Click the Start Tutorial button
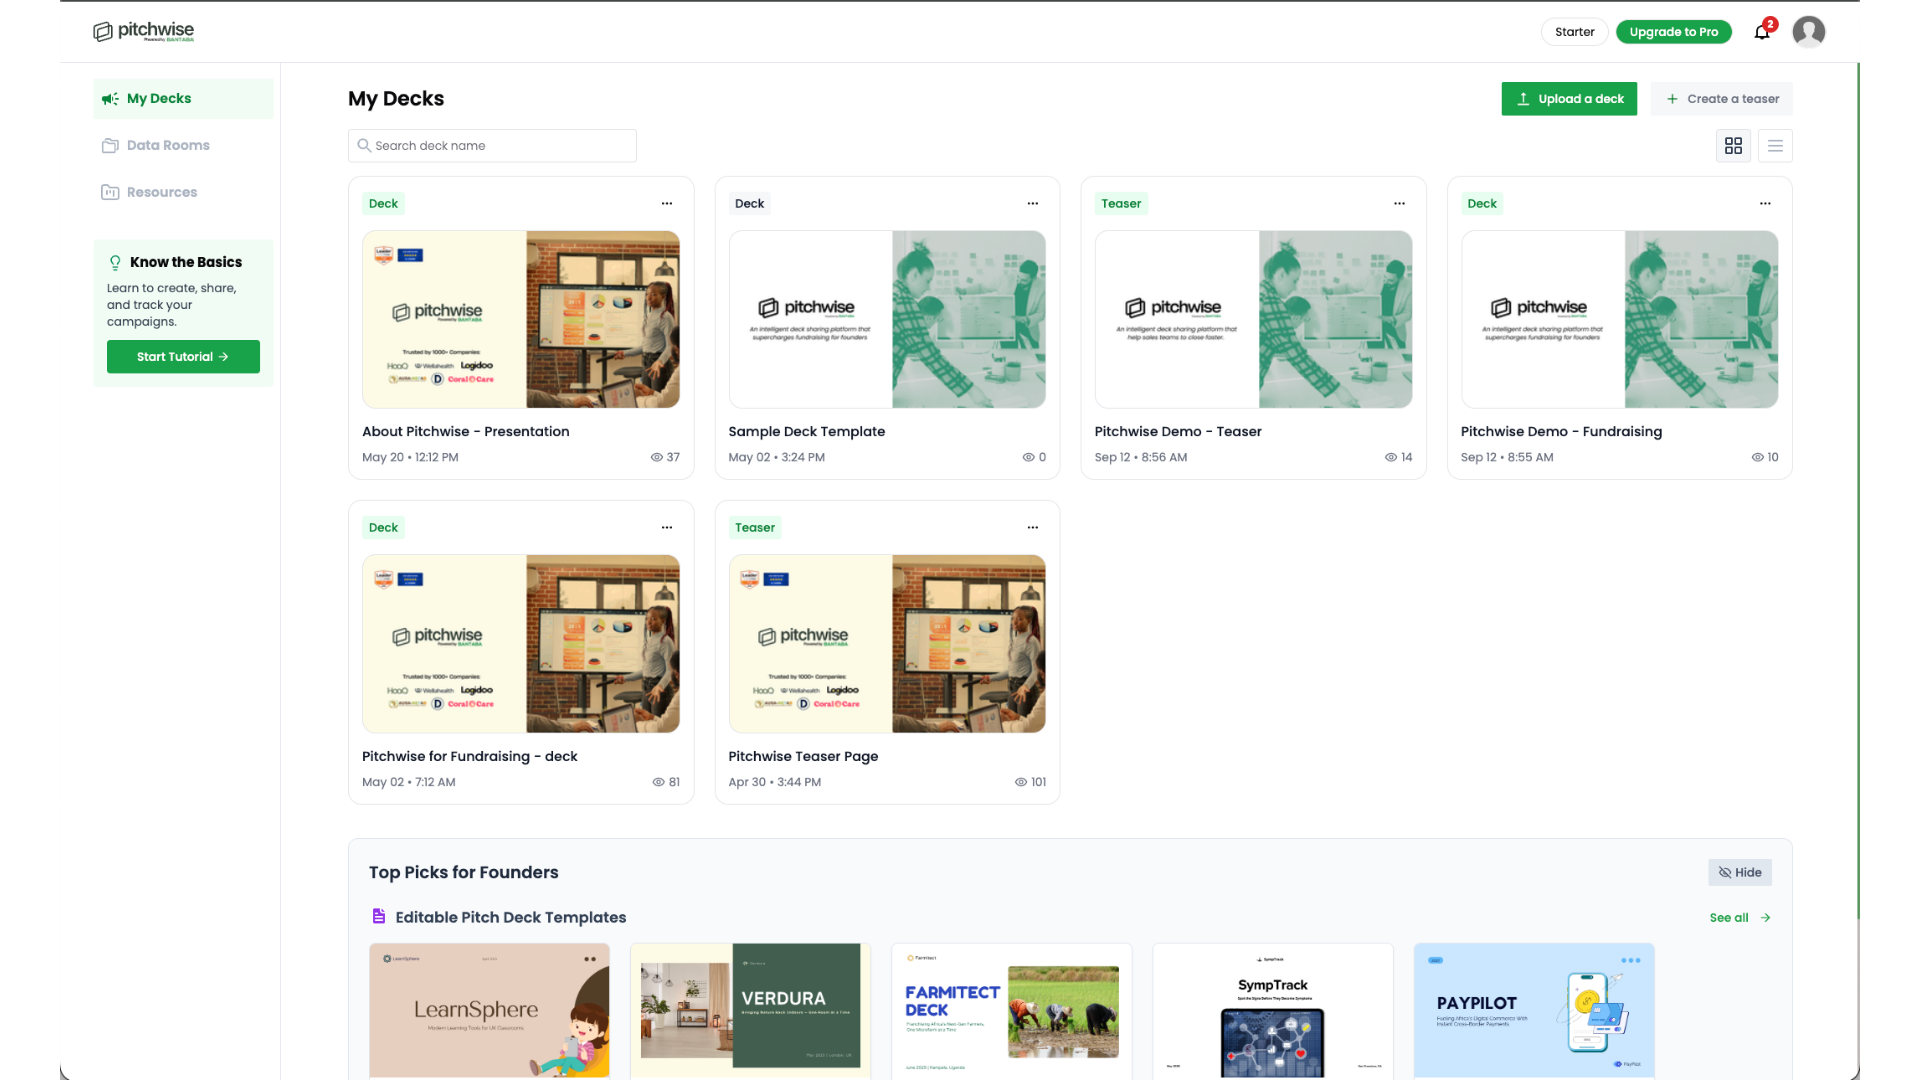 (183, 357)
